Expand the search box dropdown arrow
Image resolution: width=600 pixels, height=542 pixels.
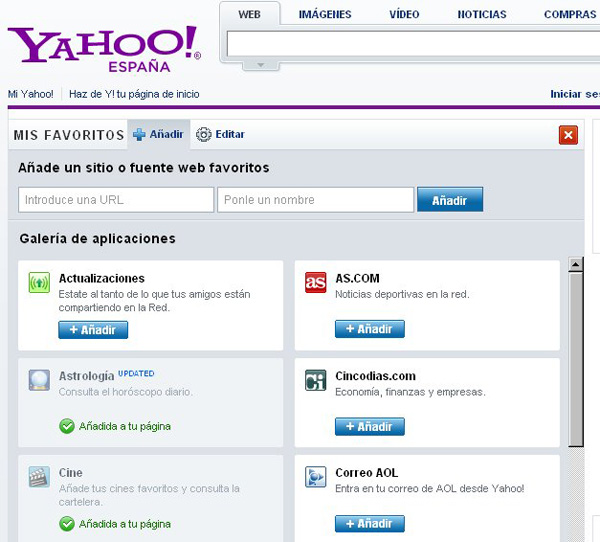(261, 65)
